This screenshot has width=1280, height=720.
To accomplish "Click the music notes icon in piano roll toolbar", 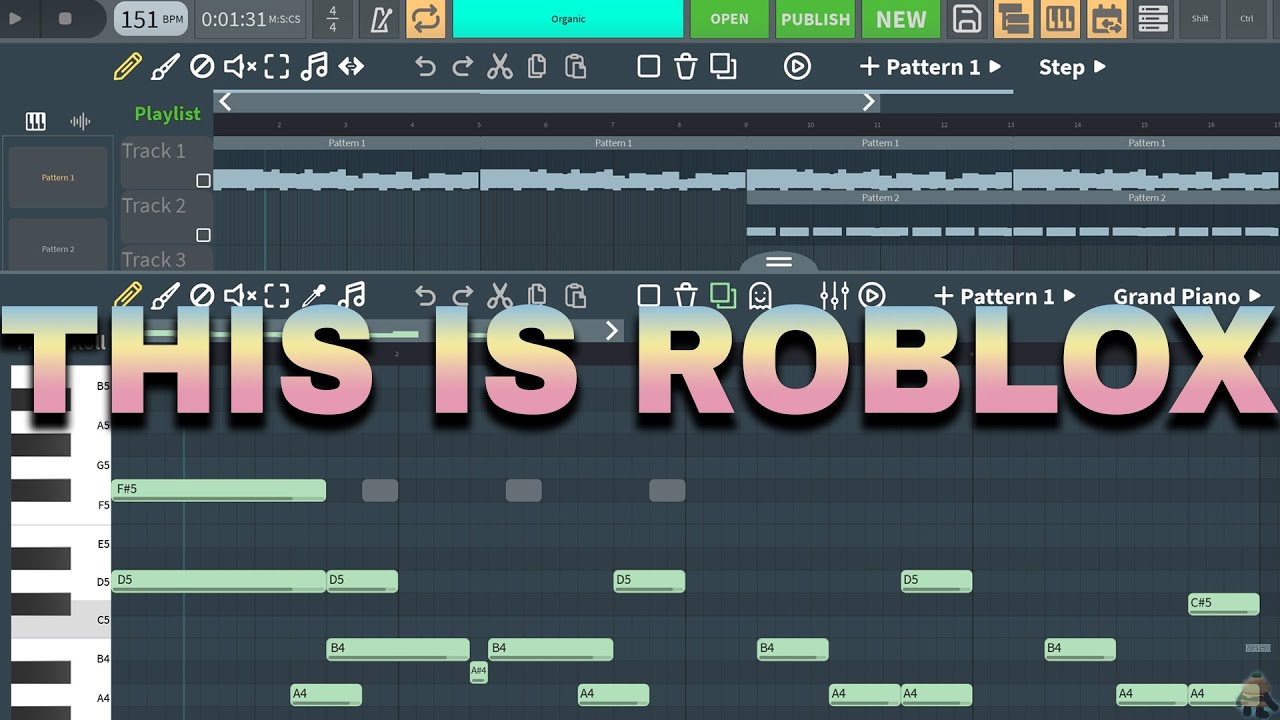I will pyautogui.click(x=351, y=296).
